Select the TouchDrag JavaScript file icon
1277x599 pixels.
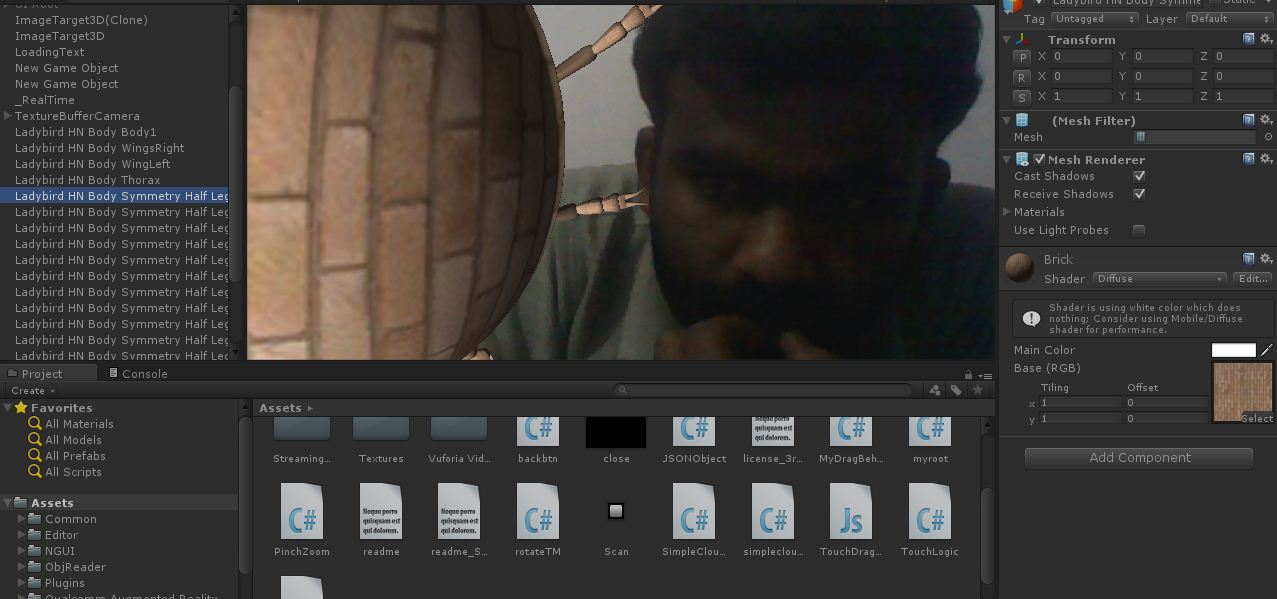[851, 510]
